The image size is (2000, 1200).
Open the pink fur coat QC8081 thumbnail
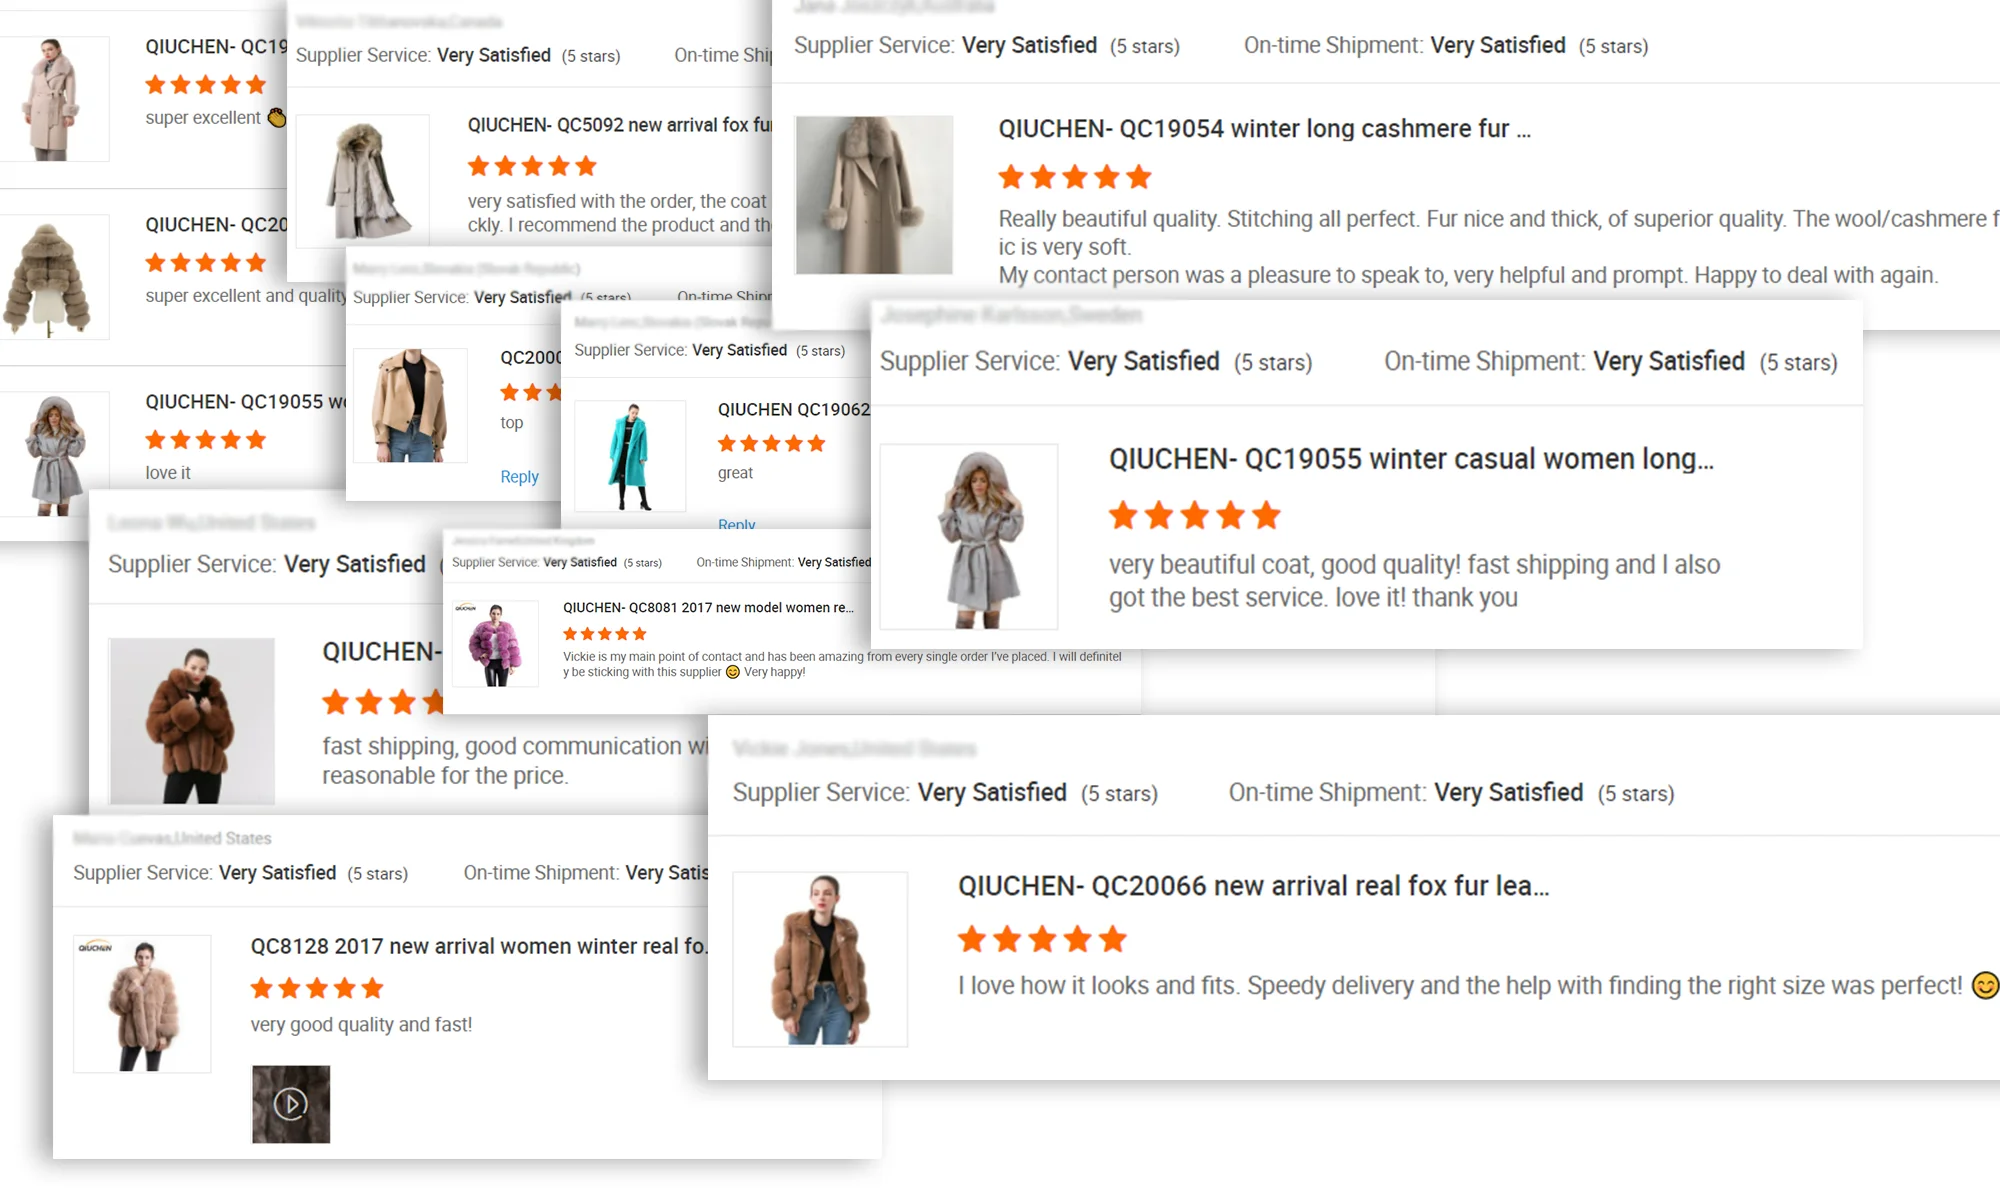pyautogui.click(x=495, y=644)
